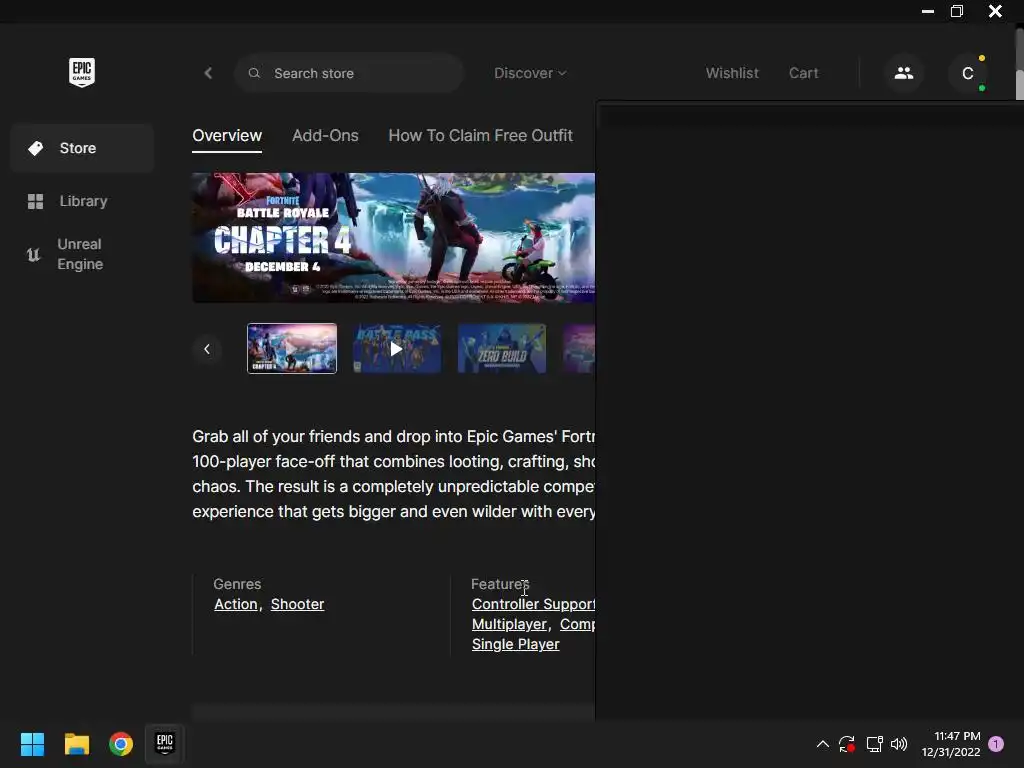Click the Store tag icon
This screenshot has height=768, width=1024.
(35, 148)
